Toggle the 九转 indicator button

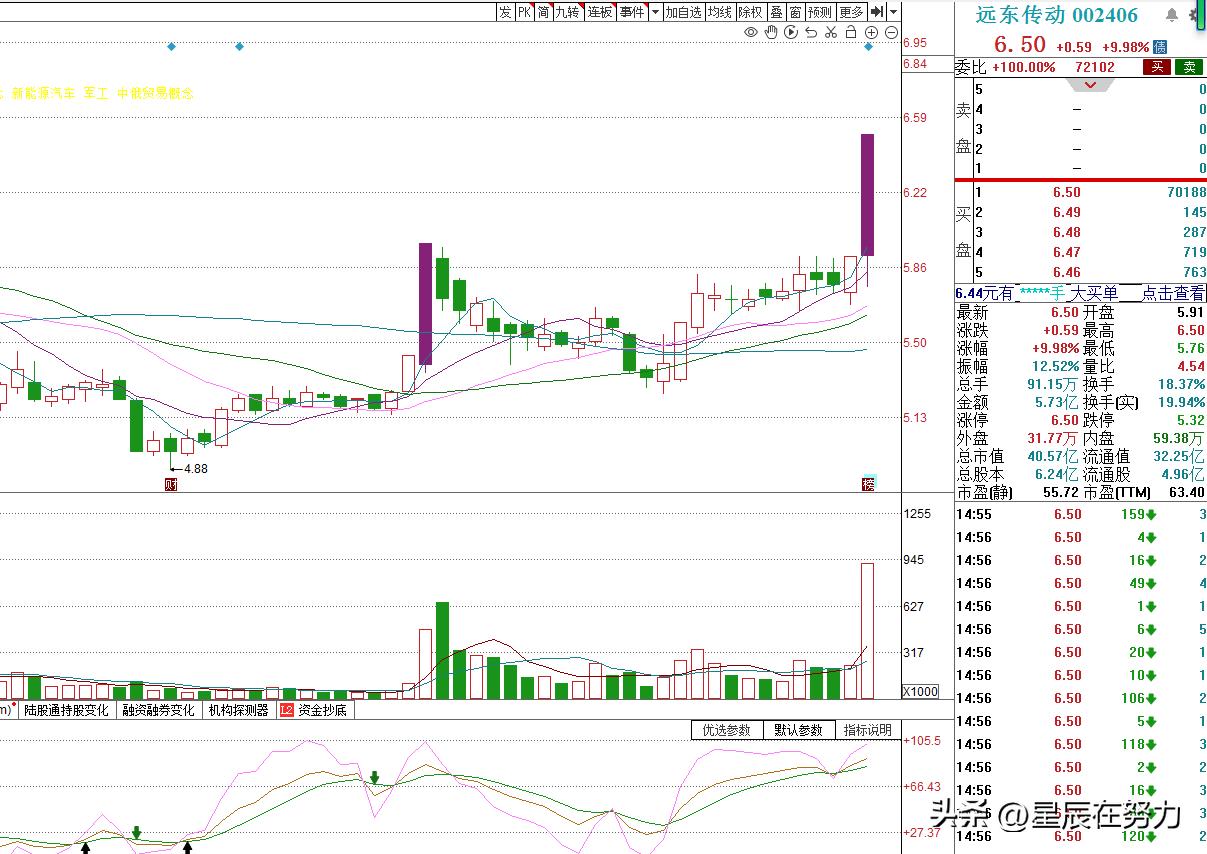568,12
